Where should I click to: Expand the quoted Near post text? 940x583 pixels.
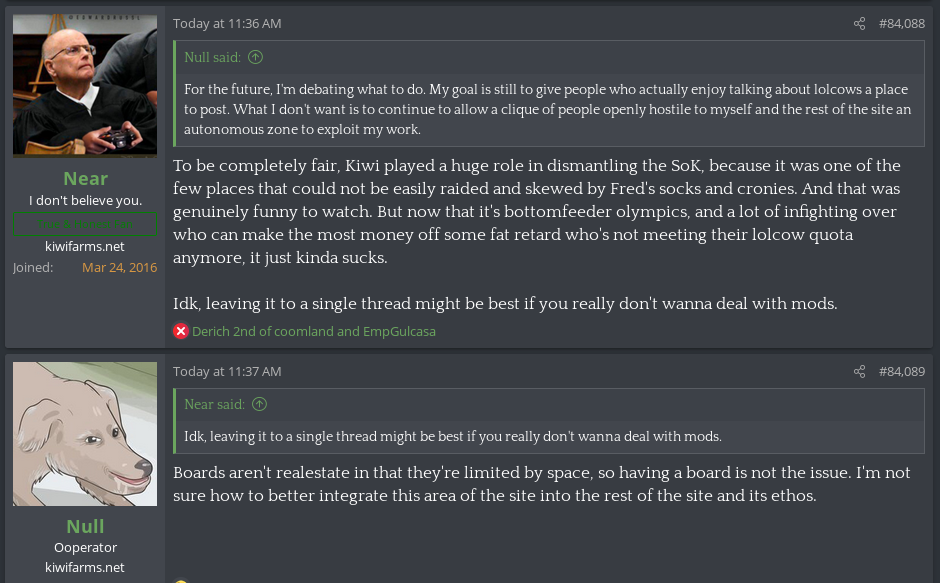(x=453, y=436)
